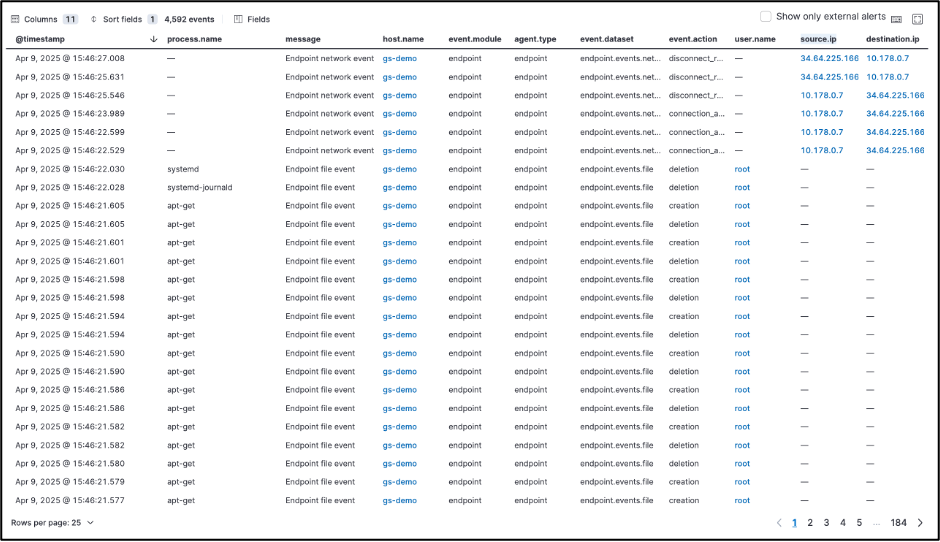Open destination IP 34.64.225.166 at 15:46:23.989
This screenshot has height=542, width=940.
(895, 113)
